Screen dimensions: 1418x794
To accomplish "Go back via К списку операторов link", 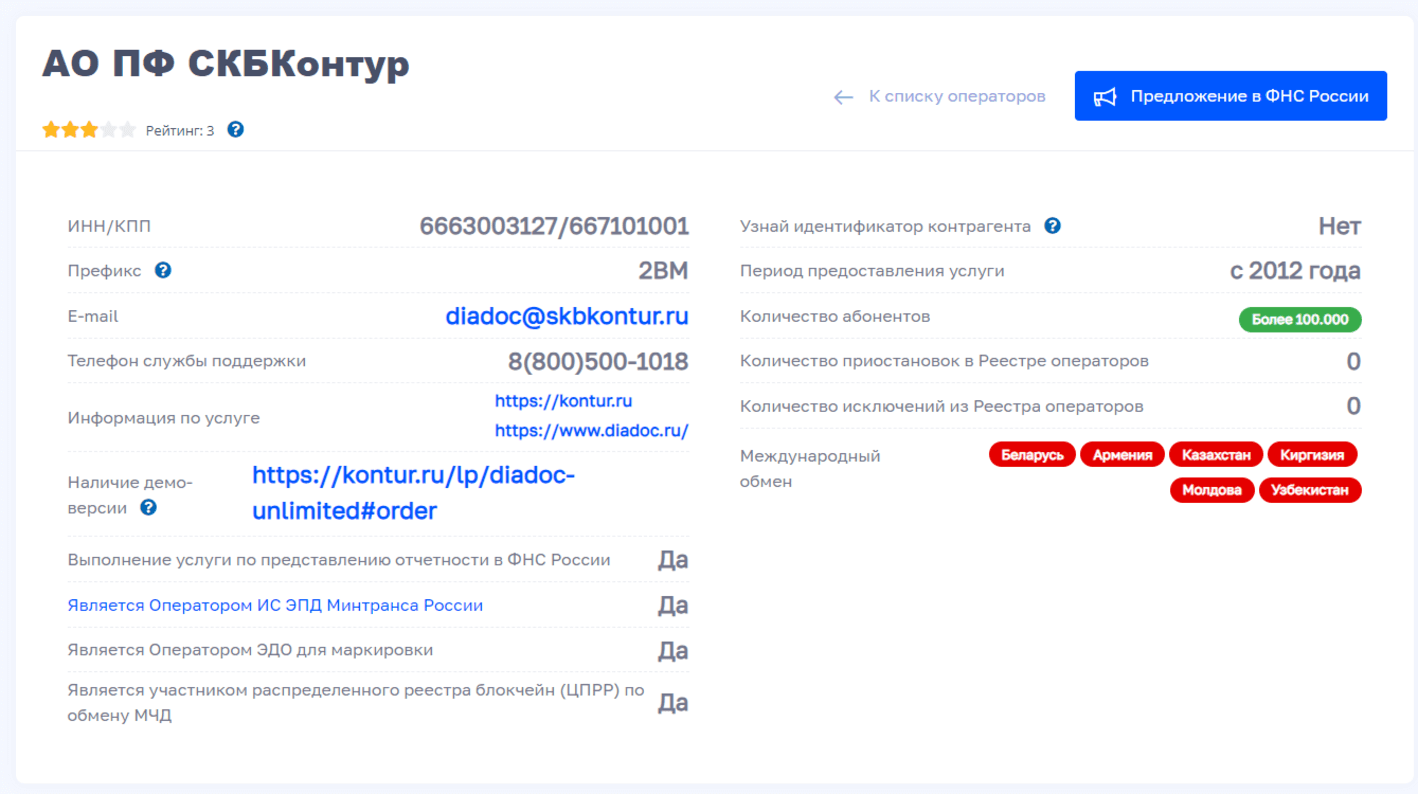I will pyautogui.click(x=940, y=97).
